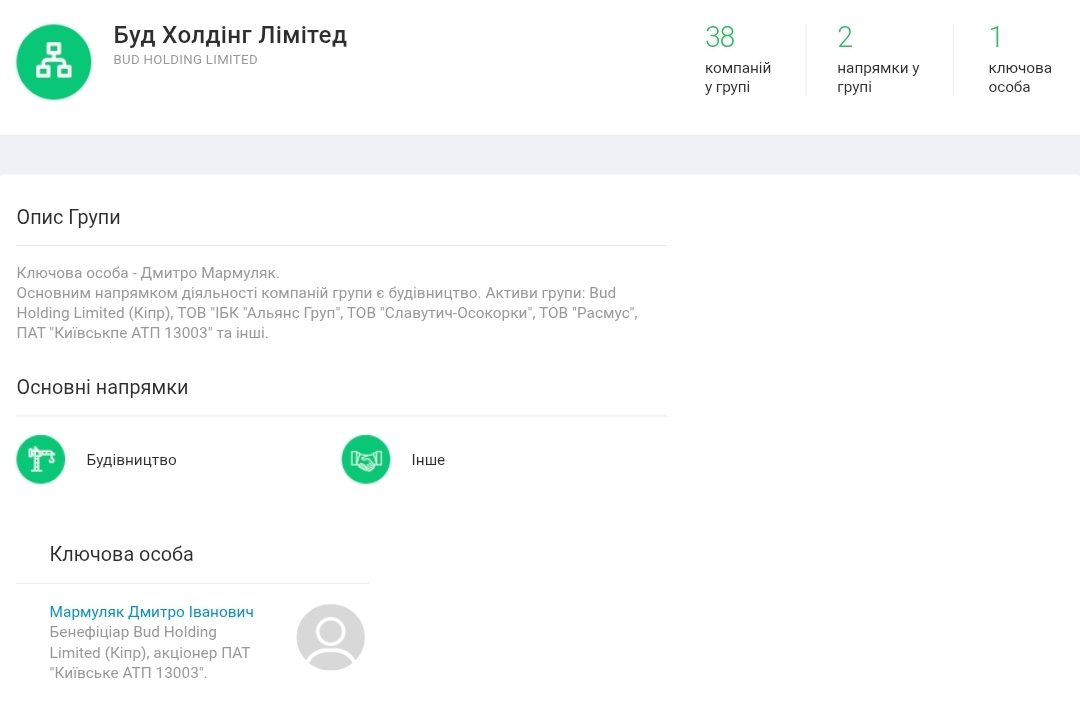Screen dimensions: 1080x719
Task: Click the construction crane icon
Action: [41, 460]
